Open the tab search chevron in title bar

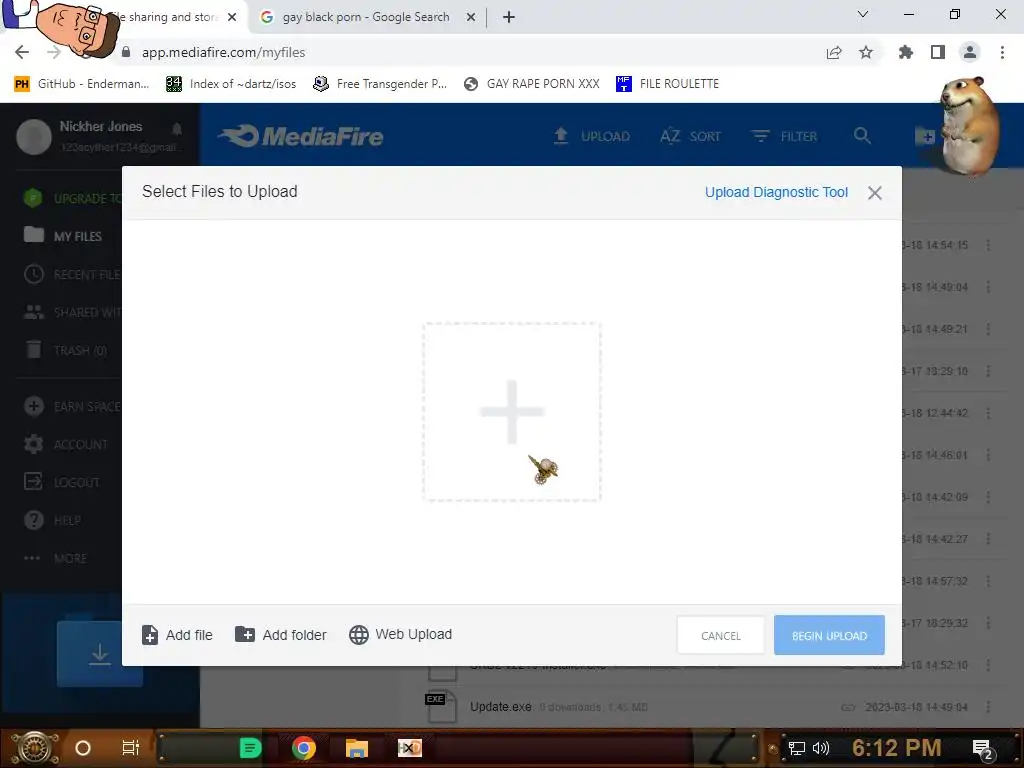tap(863, 14)
